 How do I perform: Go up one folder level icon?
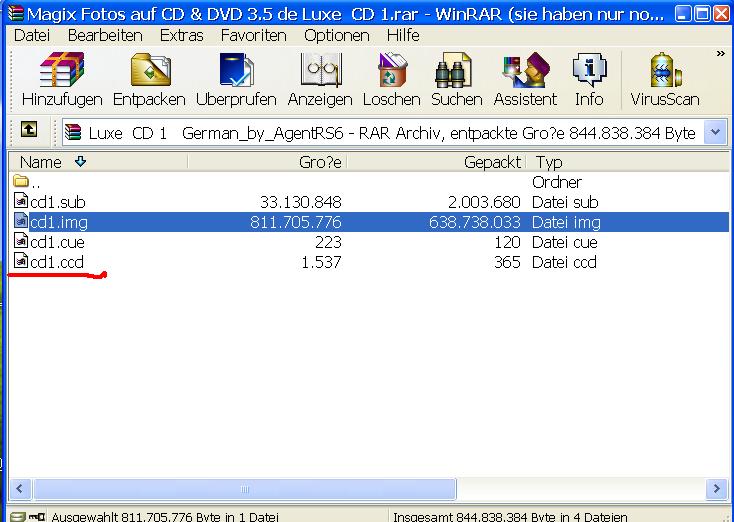29,129
